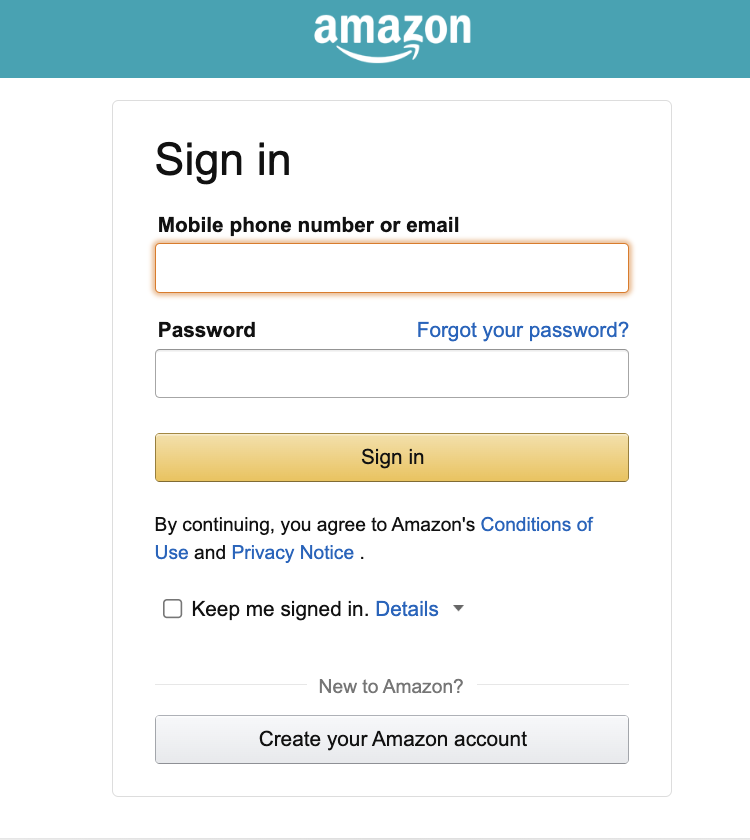Click the Amazon logo wordmark in the header
Image resolution: width=750 pixels, height=840 pixels.
[x=392, y=29]
